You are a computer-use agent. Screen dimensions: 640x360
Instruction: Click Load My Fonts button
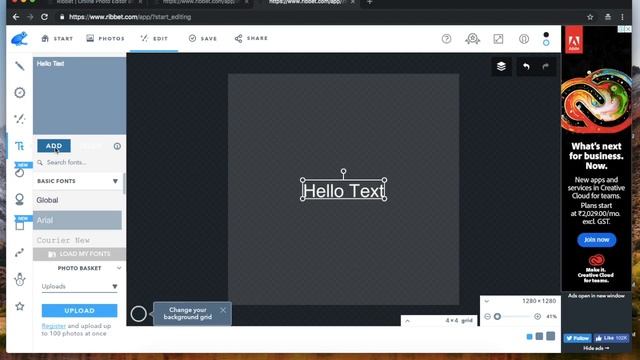click(79, 254)
